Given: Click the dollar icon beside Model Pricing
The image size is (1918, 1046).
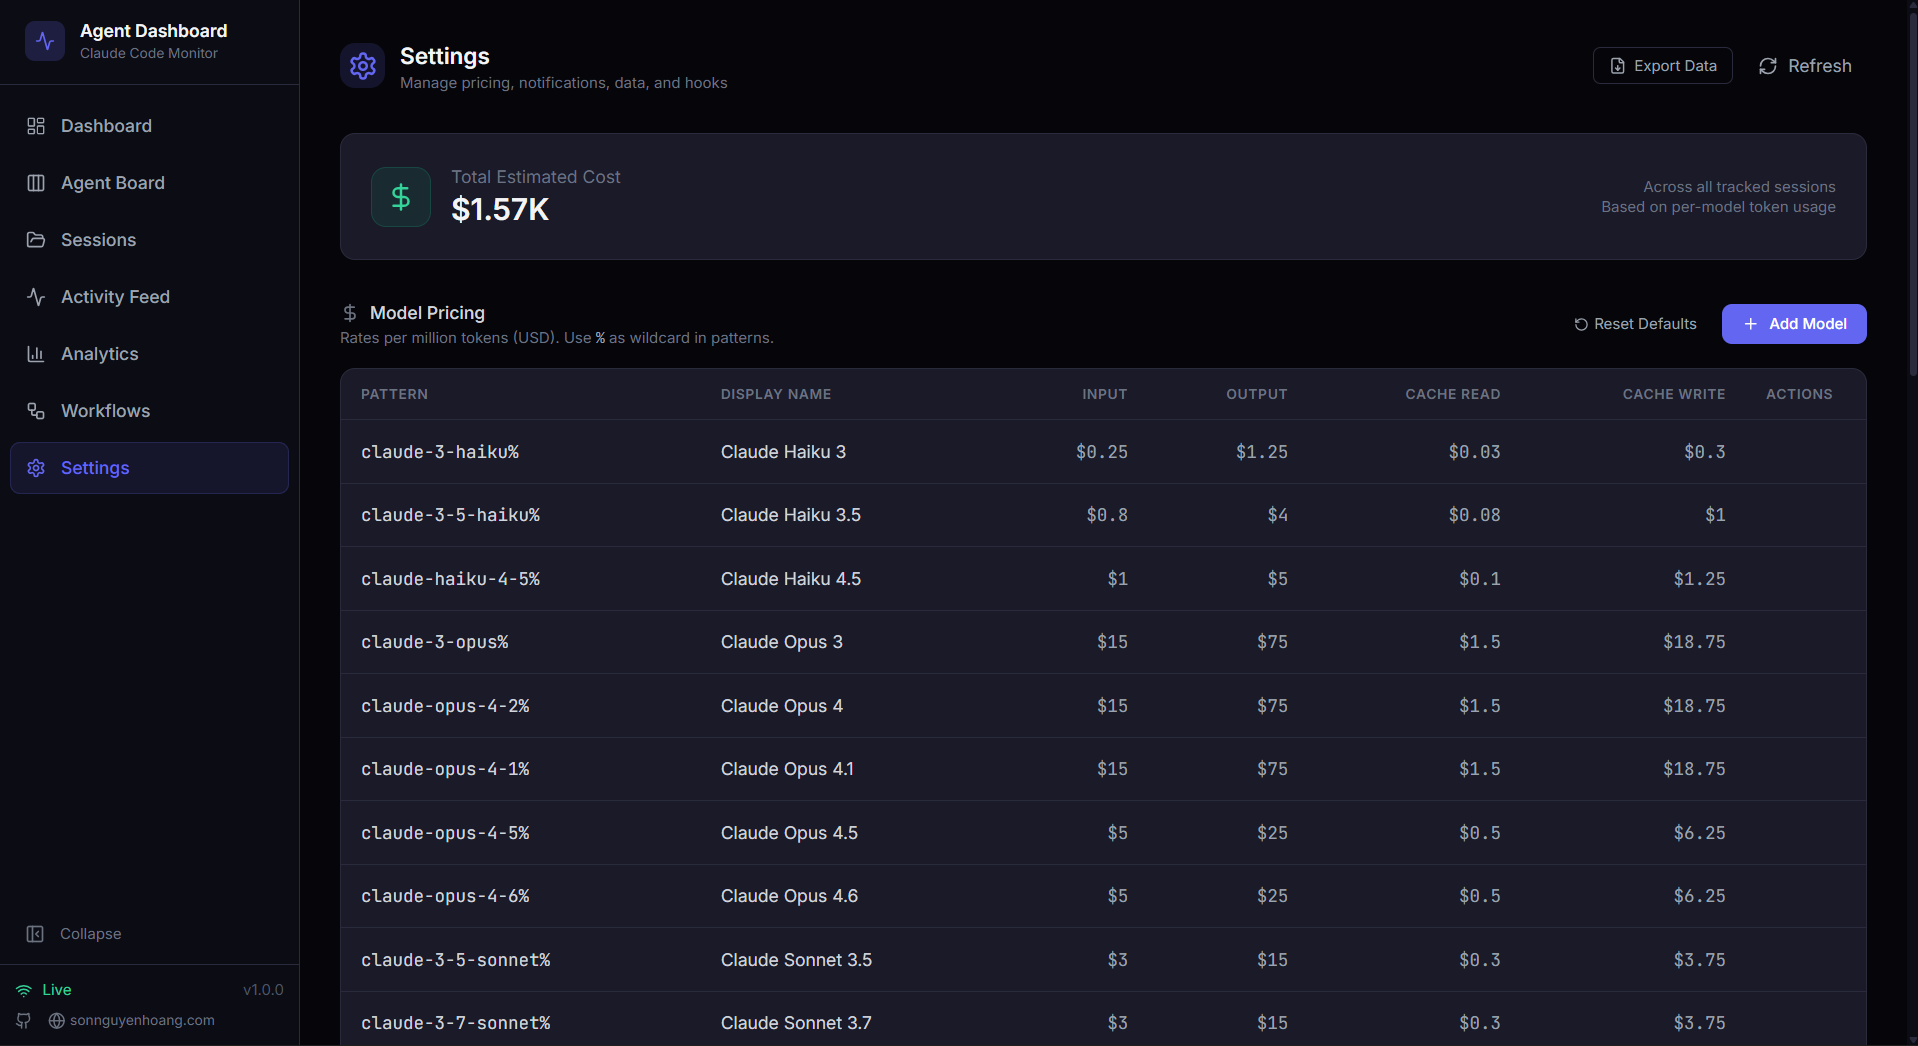Looking at the screenshot, I should pos(350,313).
